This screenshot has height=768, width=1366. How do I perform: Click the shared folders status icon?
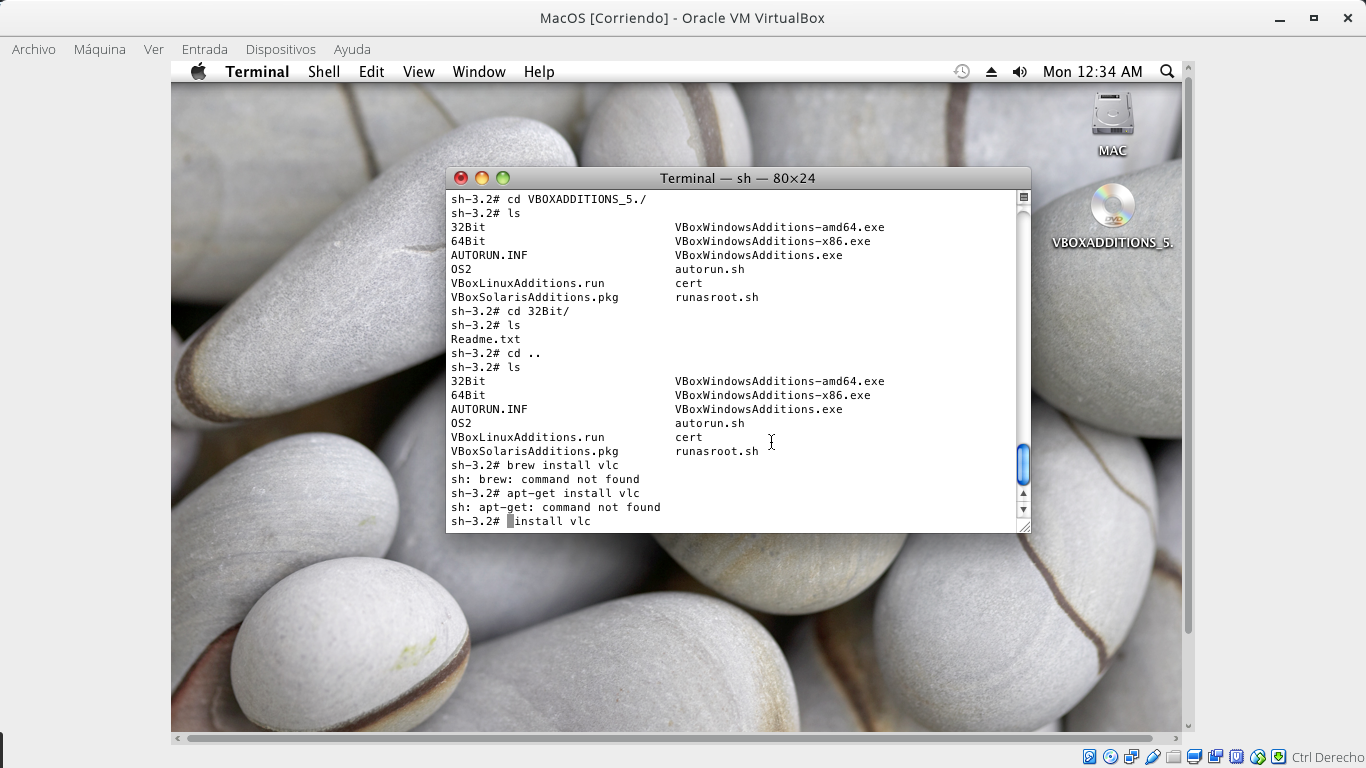coord(1174,757)
